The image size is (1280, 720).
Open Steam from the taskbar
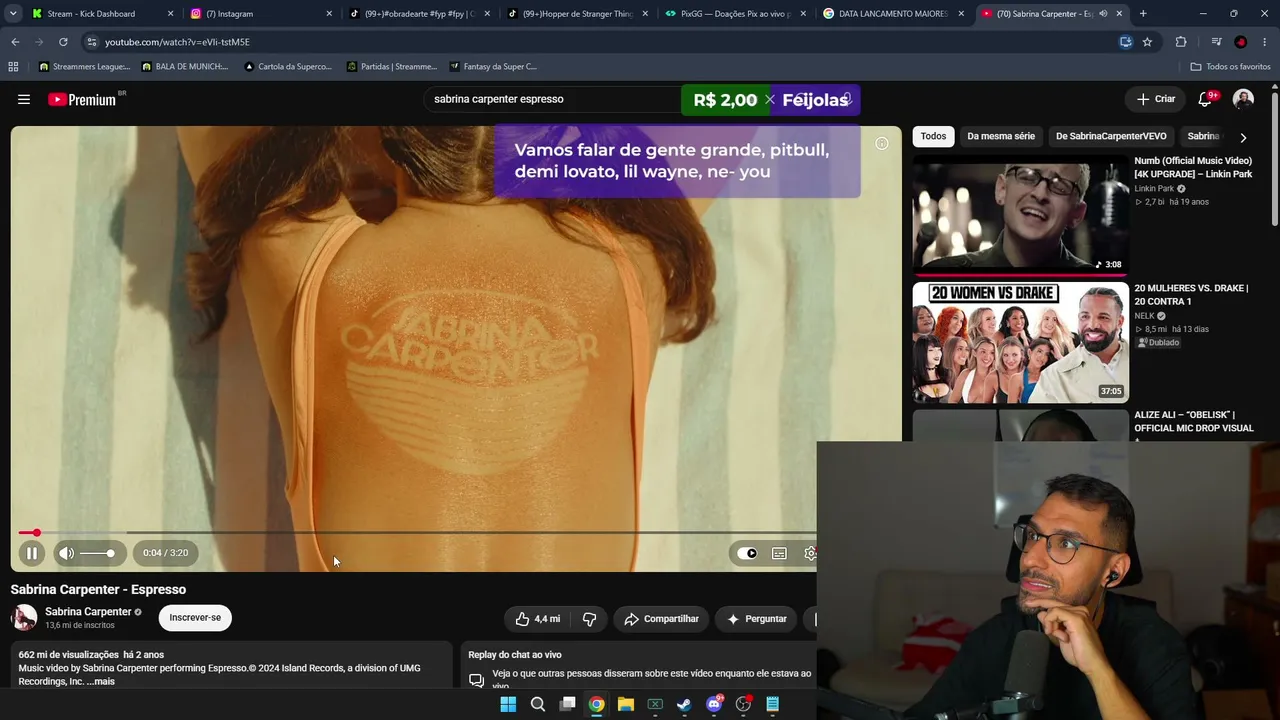tap(684, 704)
